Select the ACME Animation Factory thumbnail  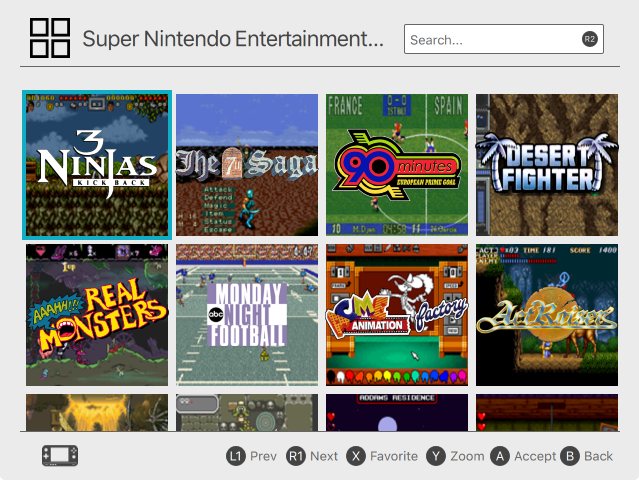click(x=397, y=315)
